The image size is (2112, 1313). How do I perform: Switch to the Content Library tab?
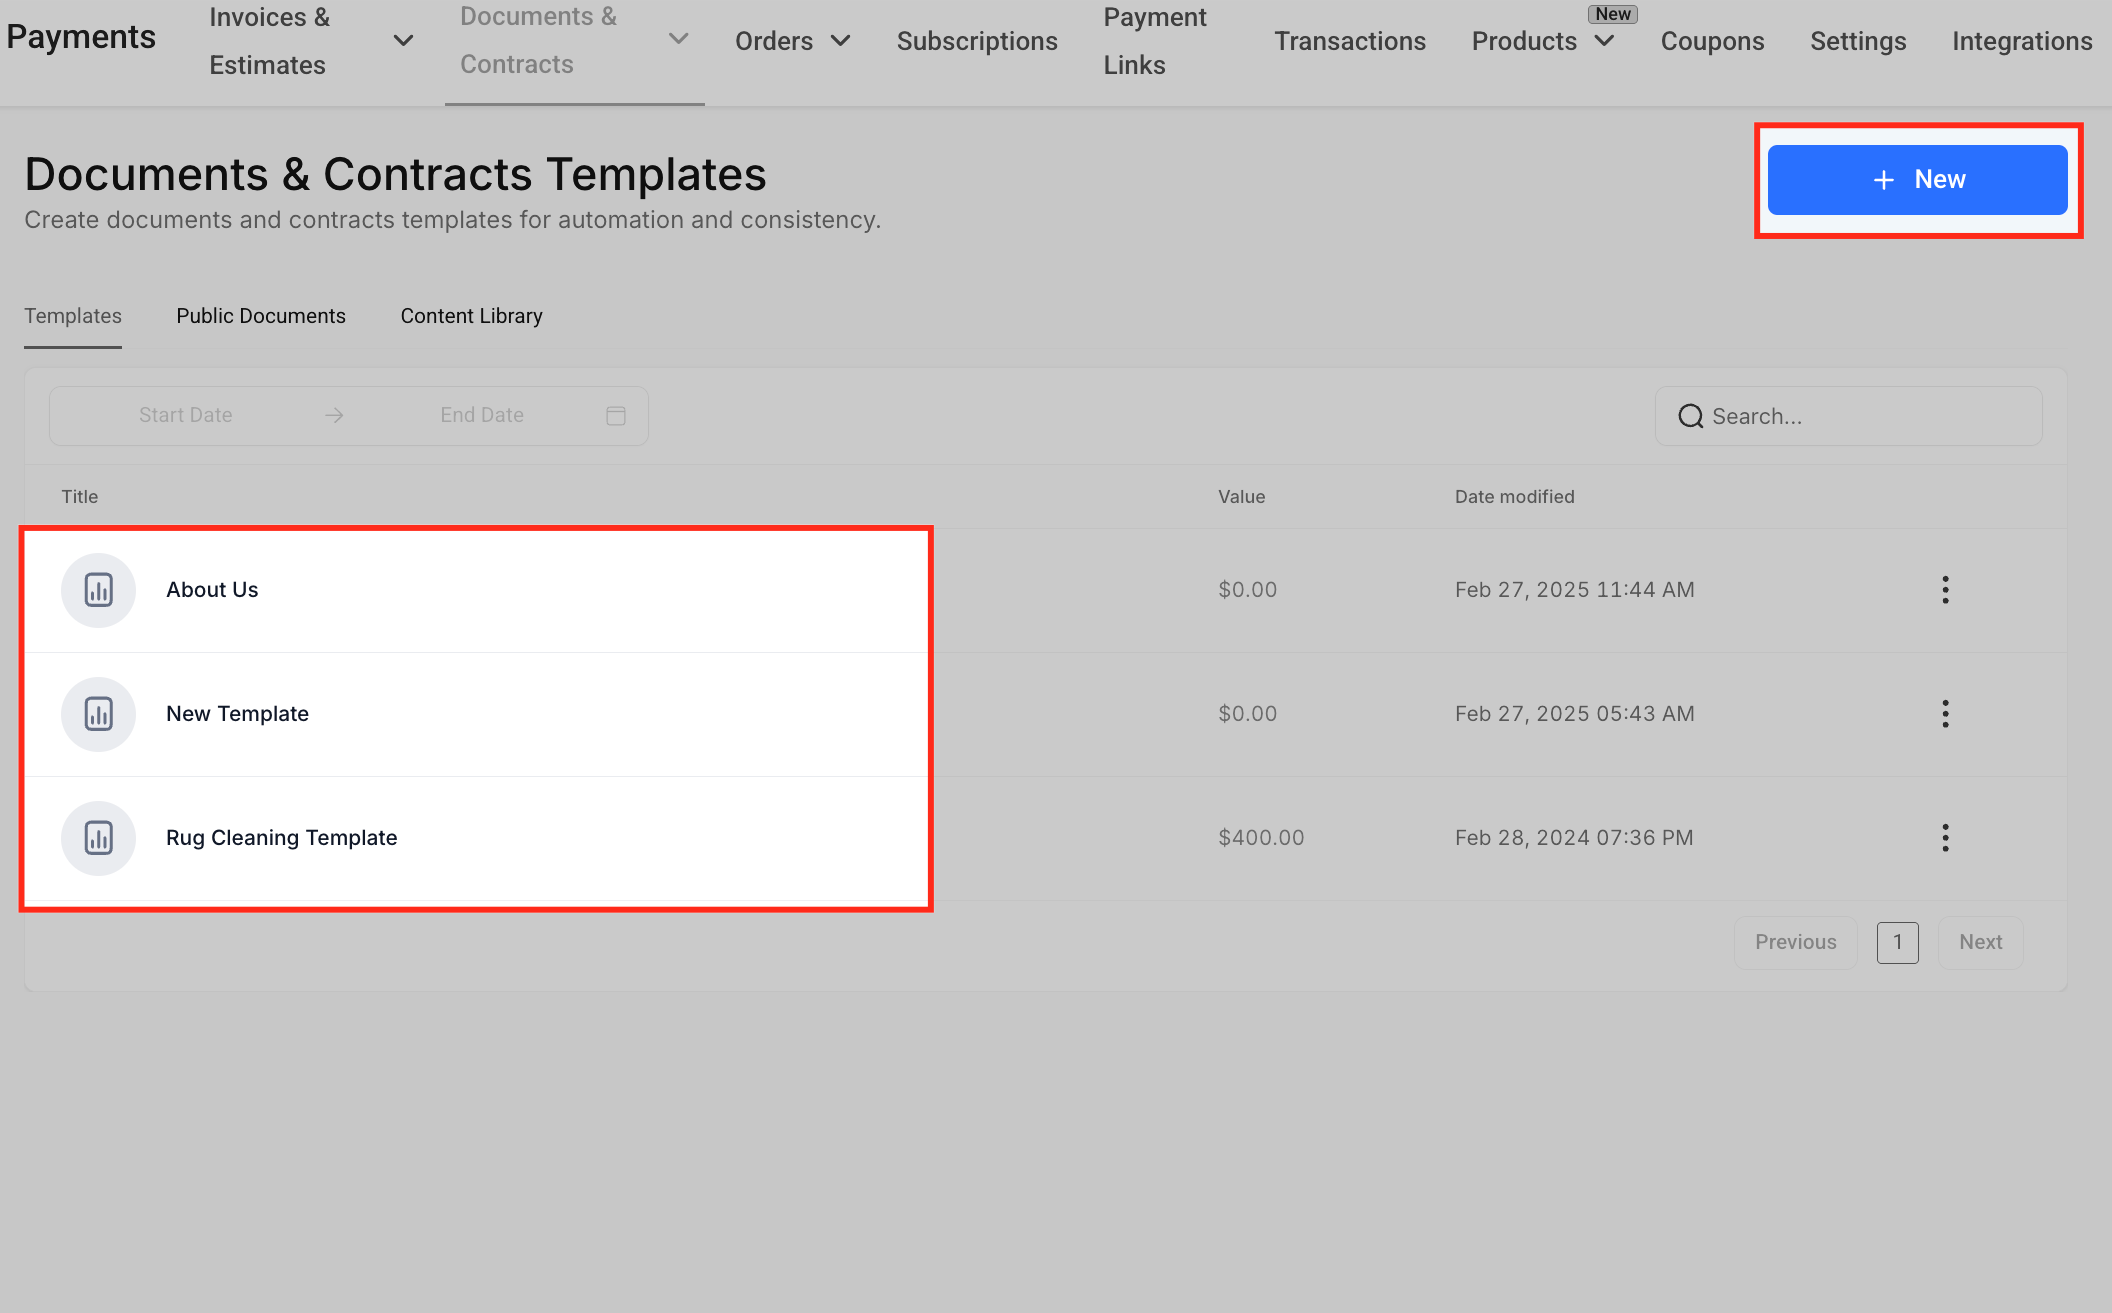click(x=471, y=316)
